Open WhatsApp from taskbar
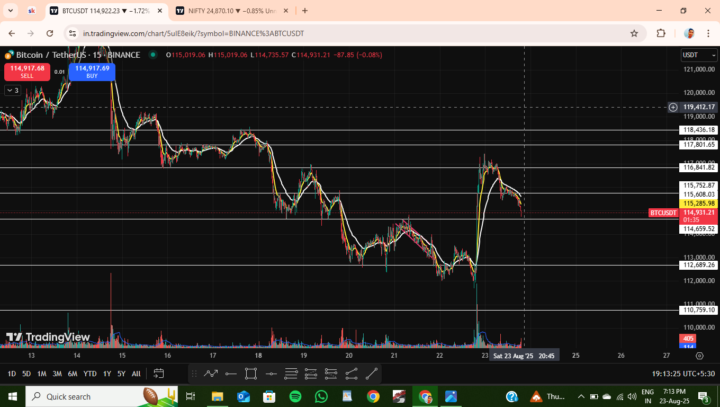 321,396
